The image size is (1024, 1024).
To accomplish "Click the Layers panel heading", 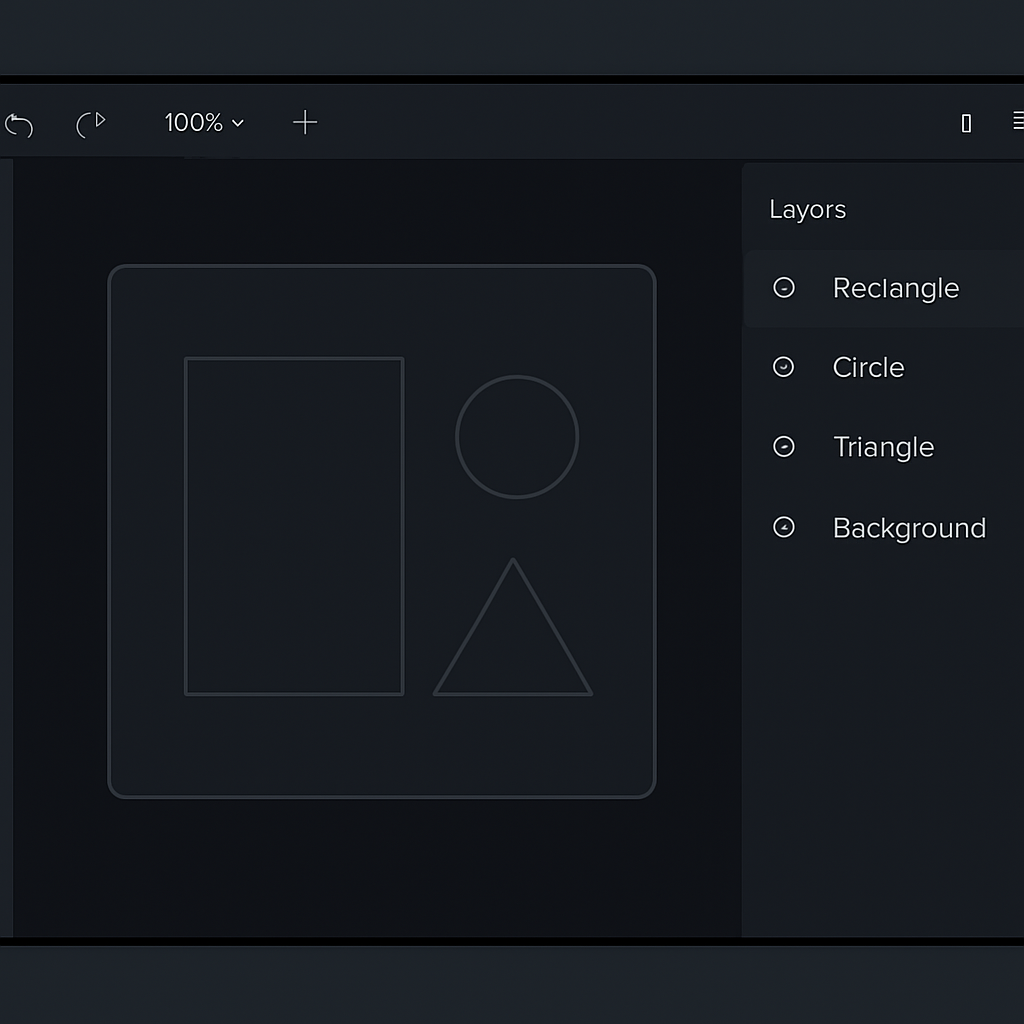I will [808, 210].
